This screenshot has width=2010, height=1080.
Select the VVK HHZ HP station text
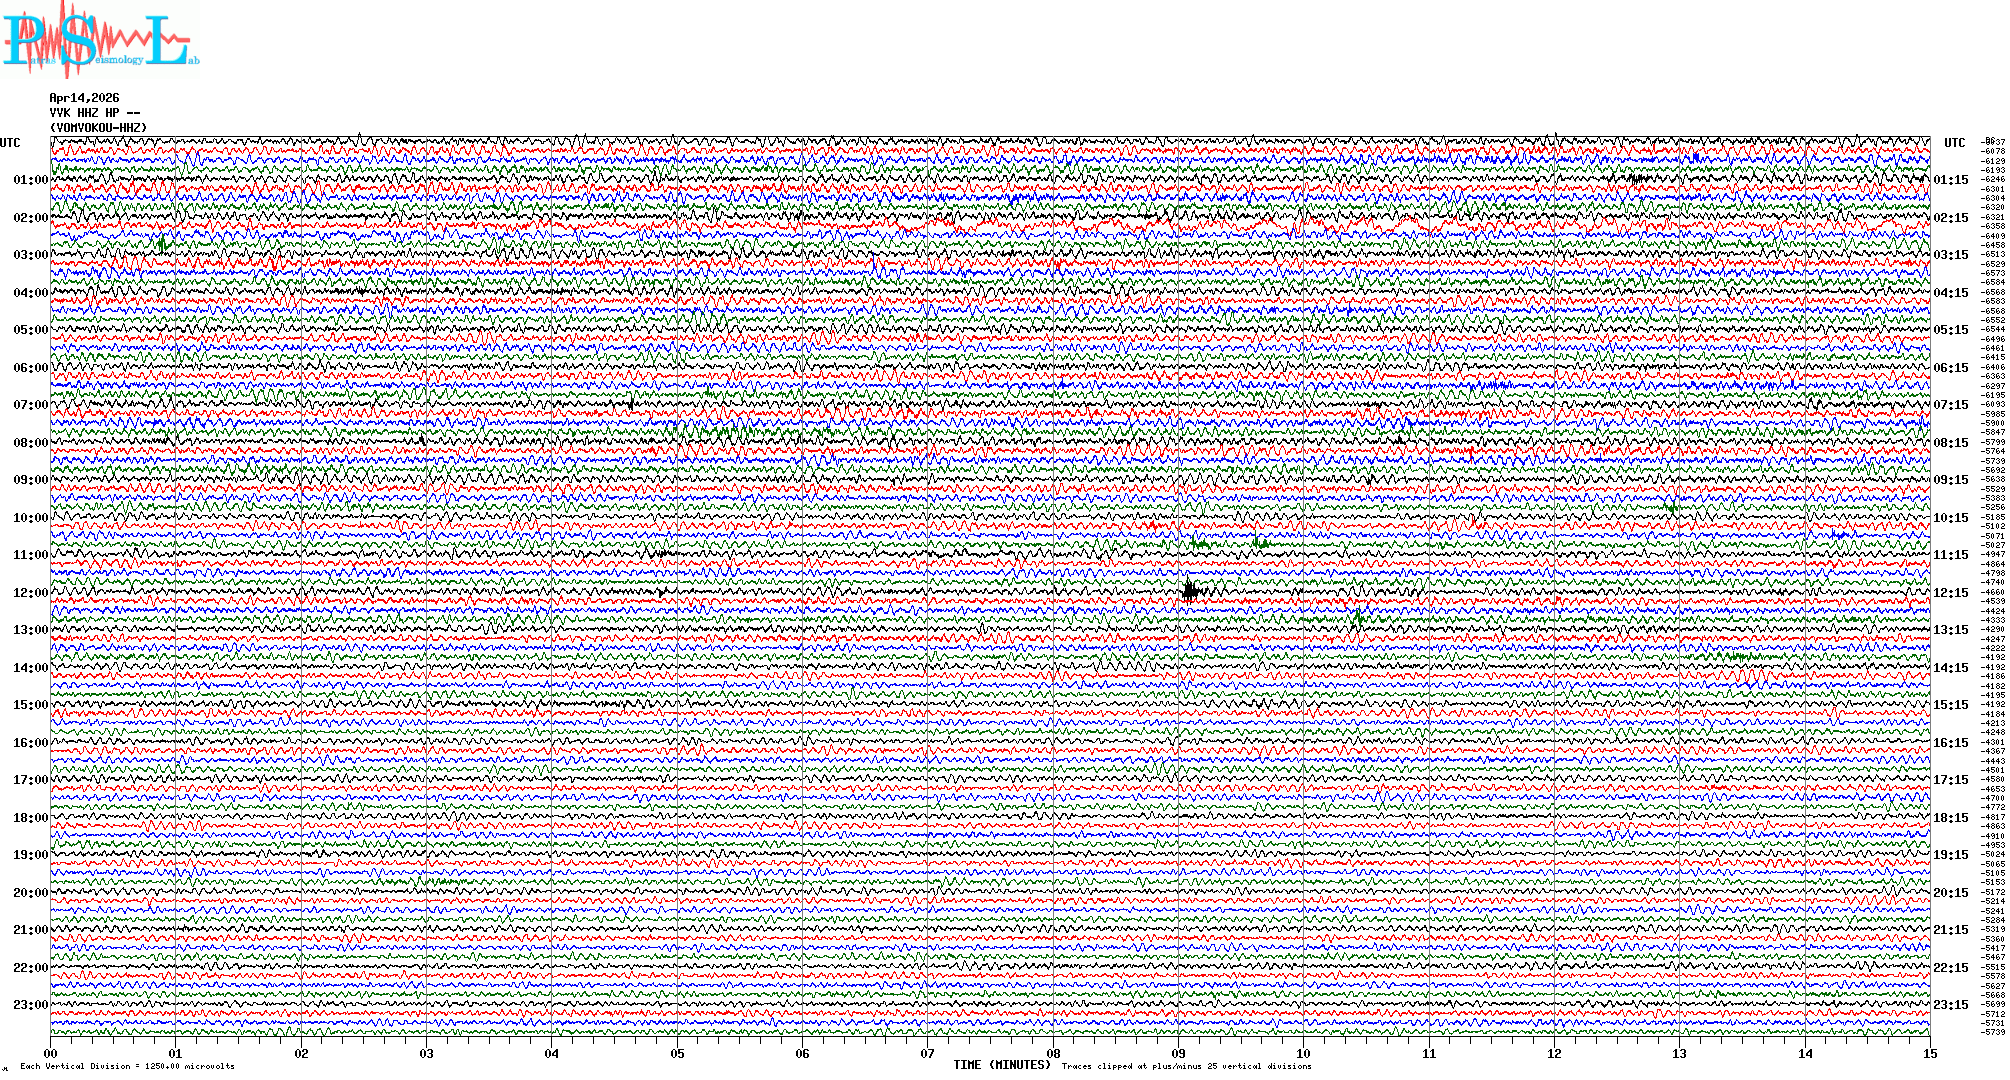tap(94, 113)
